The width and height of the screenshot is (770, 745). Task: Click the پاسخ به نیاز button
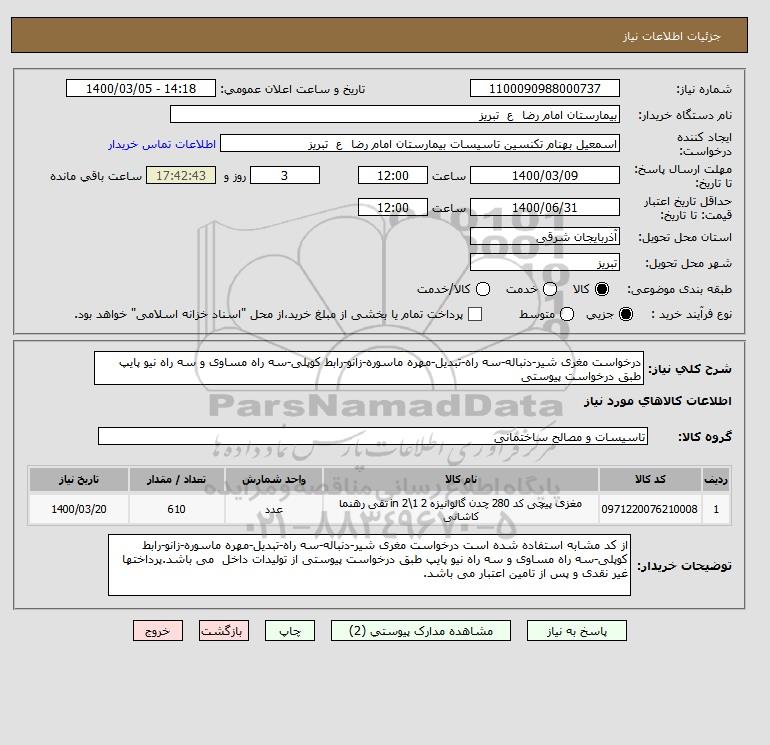point(577,631)
